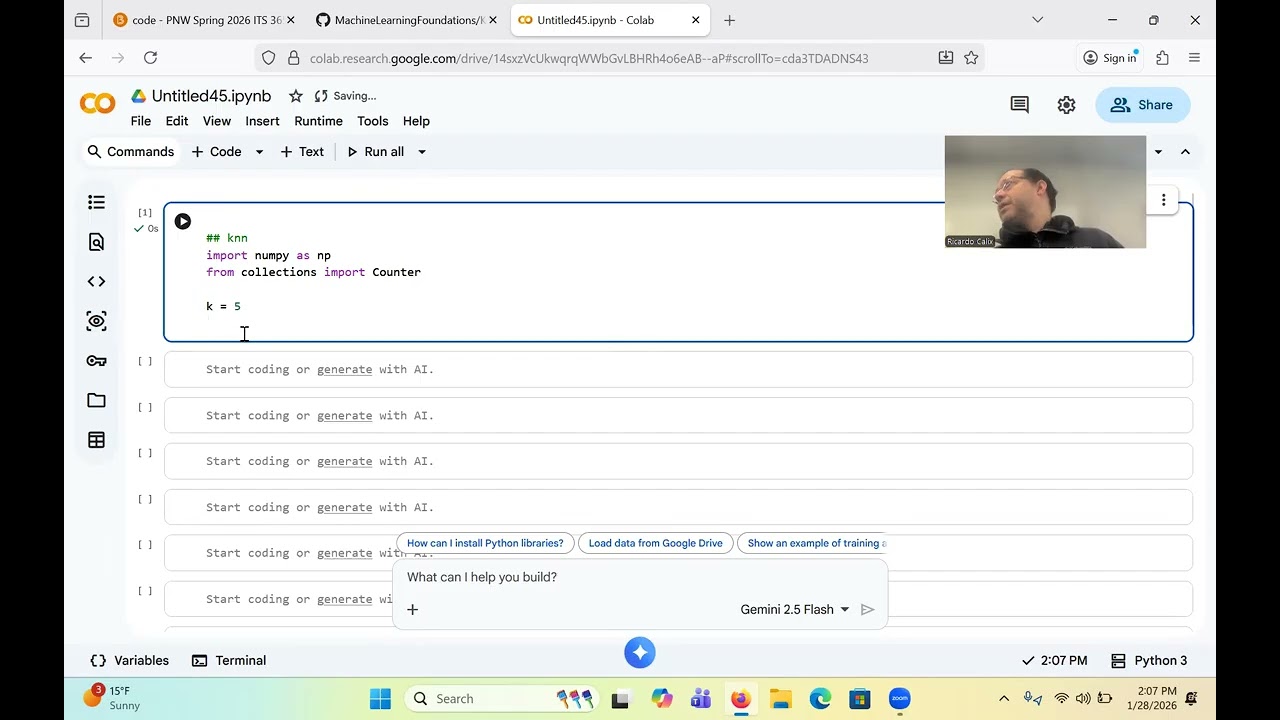Screen dimensions: 1280x720
Task: Click the Untitled45.ipynb notebook title
Action: (x=211, y=96)
